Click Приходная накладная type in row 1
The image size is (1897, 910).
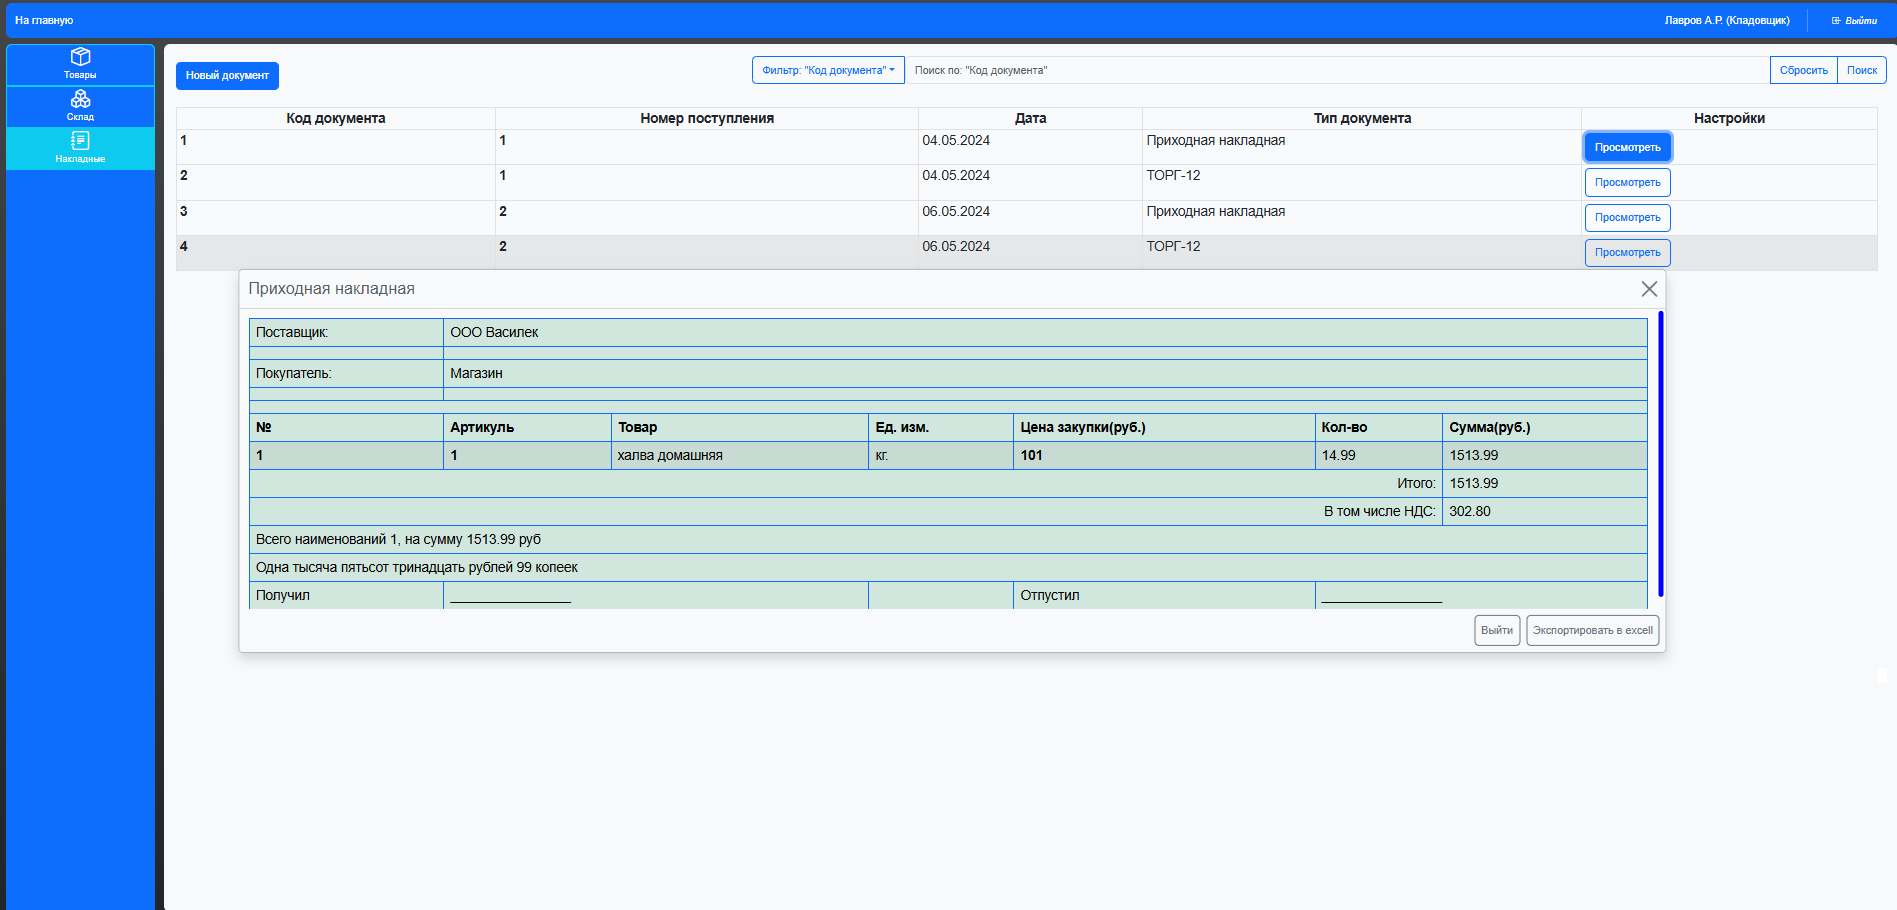[1215, 140]
